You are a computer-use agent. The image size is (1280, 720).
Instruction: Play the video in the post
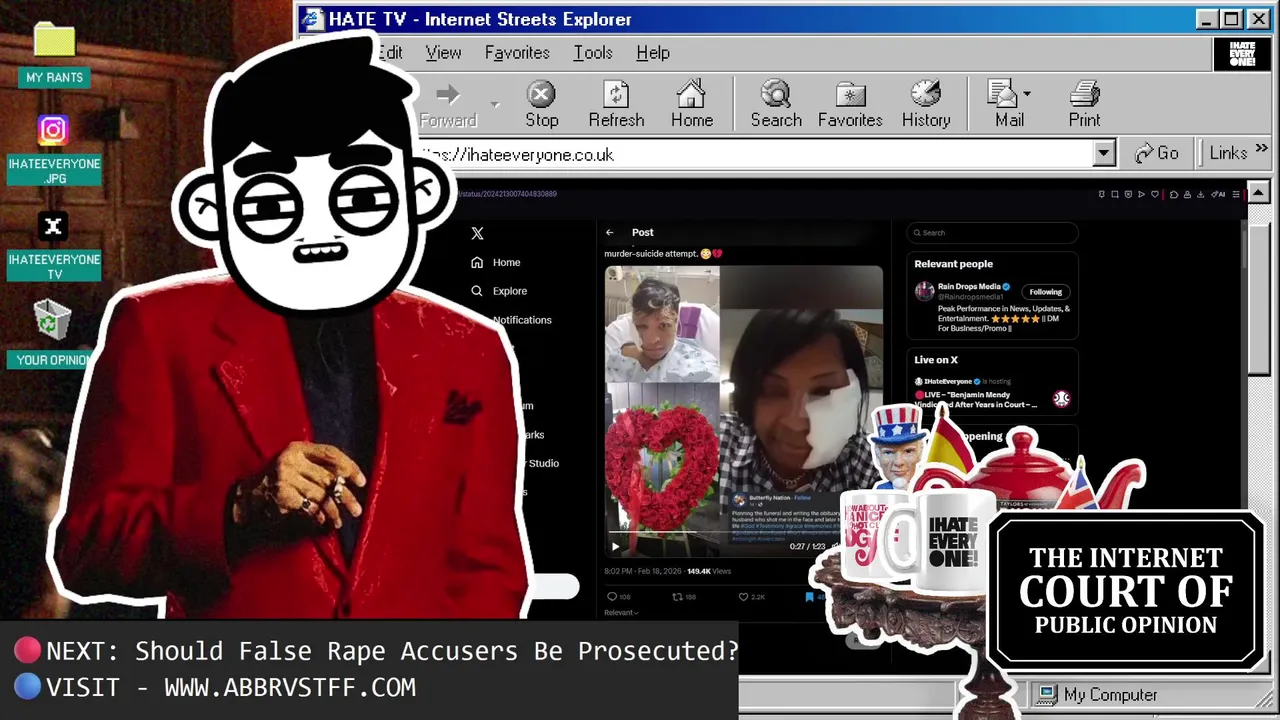click(615, 546)
